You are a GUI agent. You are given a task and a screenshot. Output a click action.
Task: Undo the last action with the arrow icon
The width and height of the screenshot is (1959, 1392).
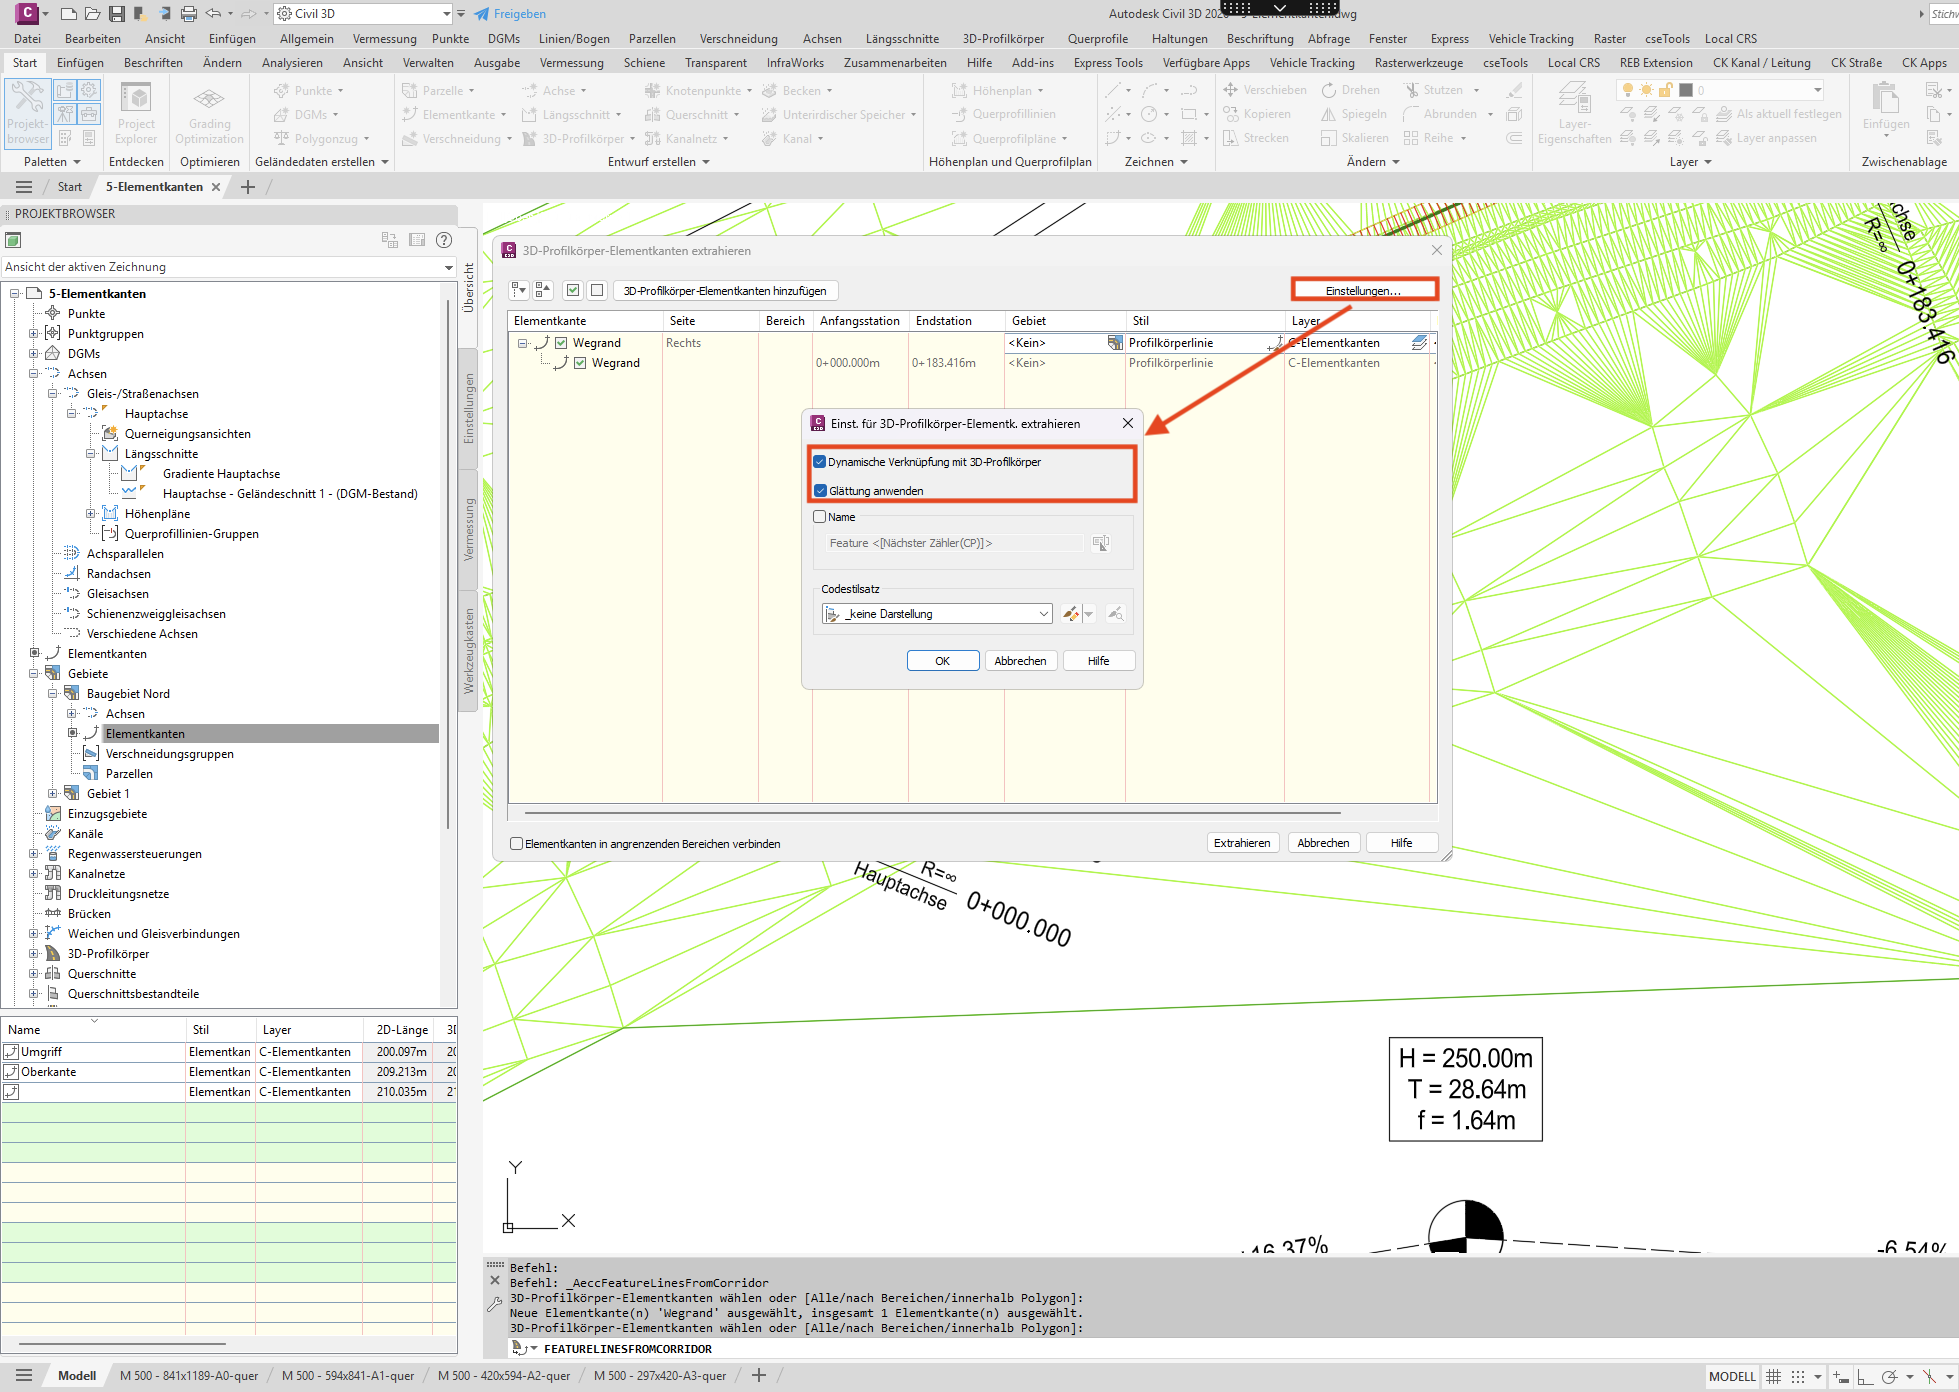coord(213,14)
